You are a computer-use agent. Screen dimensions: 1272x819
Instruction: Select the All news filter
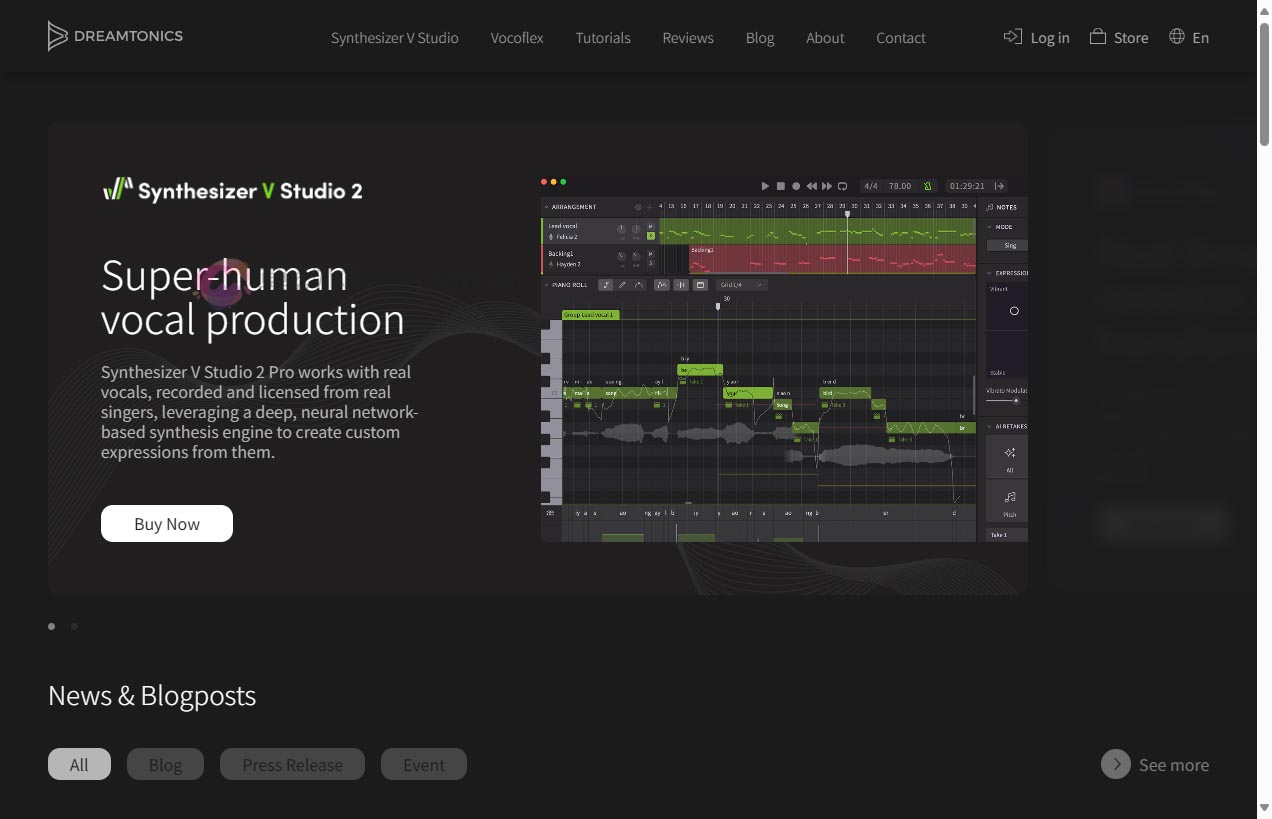(x=79, y=764)
